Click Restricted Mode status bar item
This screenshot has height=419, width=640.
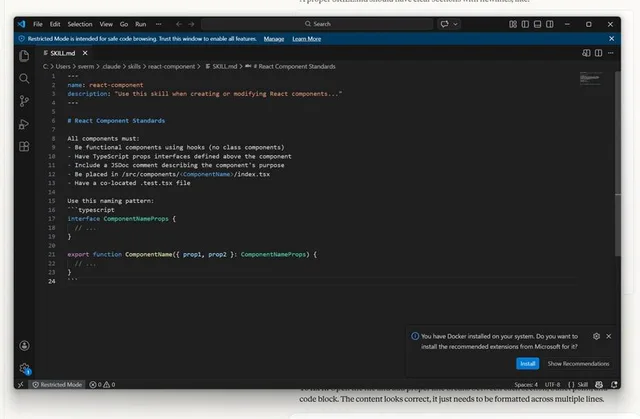pos(57,384)
